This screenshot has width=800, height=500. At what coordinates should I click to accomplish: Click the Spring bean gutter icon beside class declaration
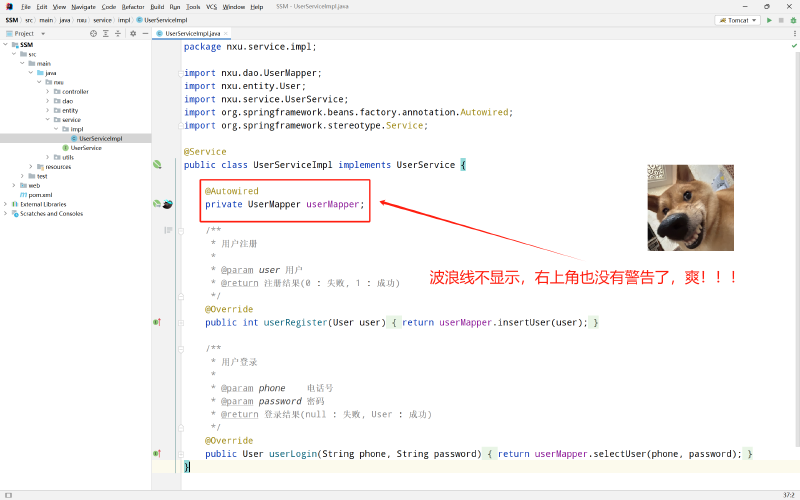pyautogui.click(x=157, y=164)
